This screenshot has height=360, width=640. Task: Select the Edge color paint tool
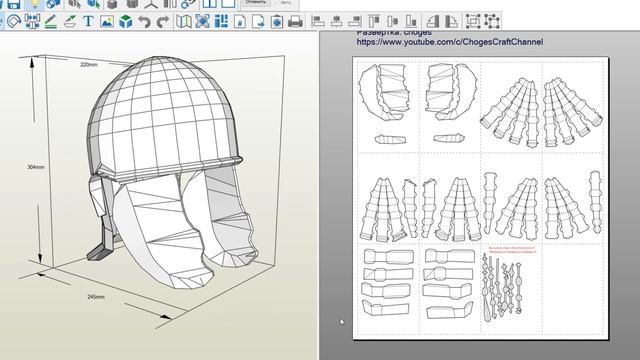pos(70,21)
